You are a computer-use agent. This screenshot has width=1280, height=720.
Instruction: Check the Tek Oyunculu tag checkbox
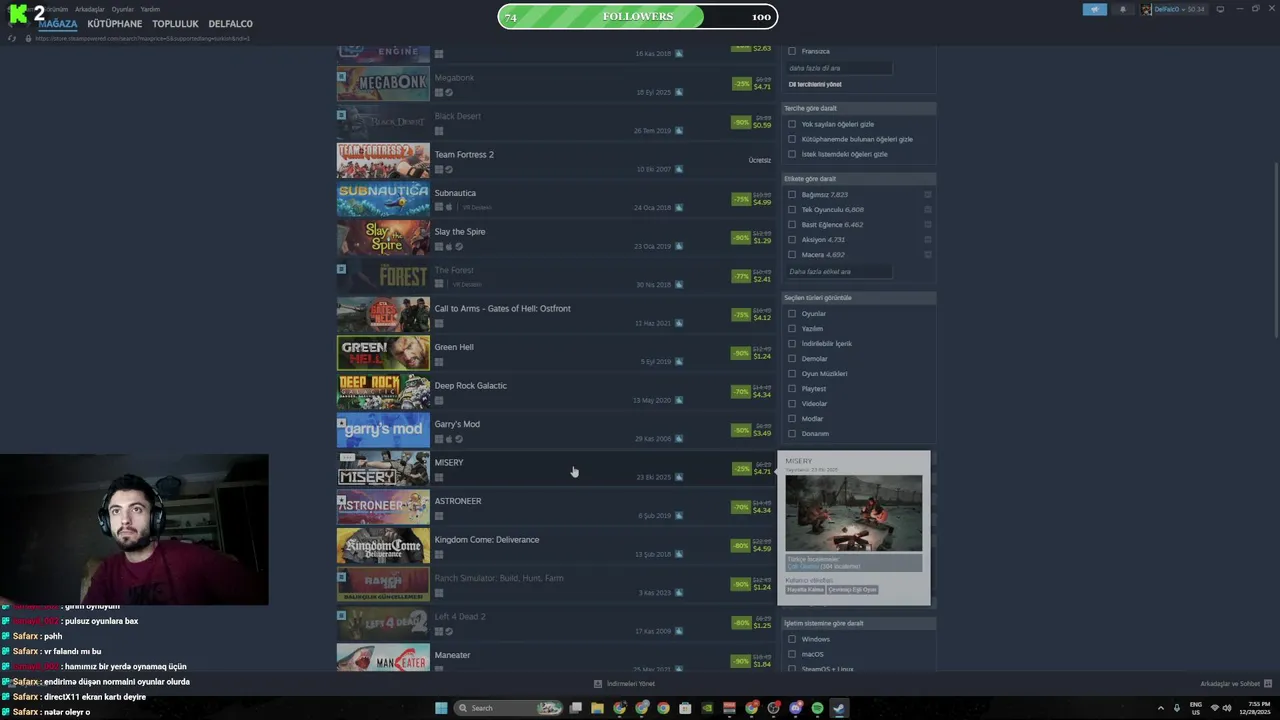(792, 210)
